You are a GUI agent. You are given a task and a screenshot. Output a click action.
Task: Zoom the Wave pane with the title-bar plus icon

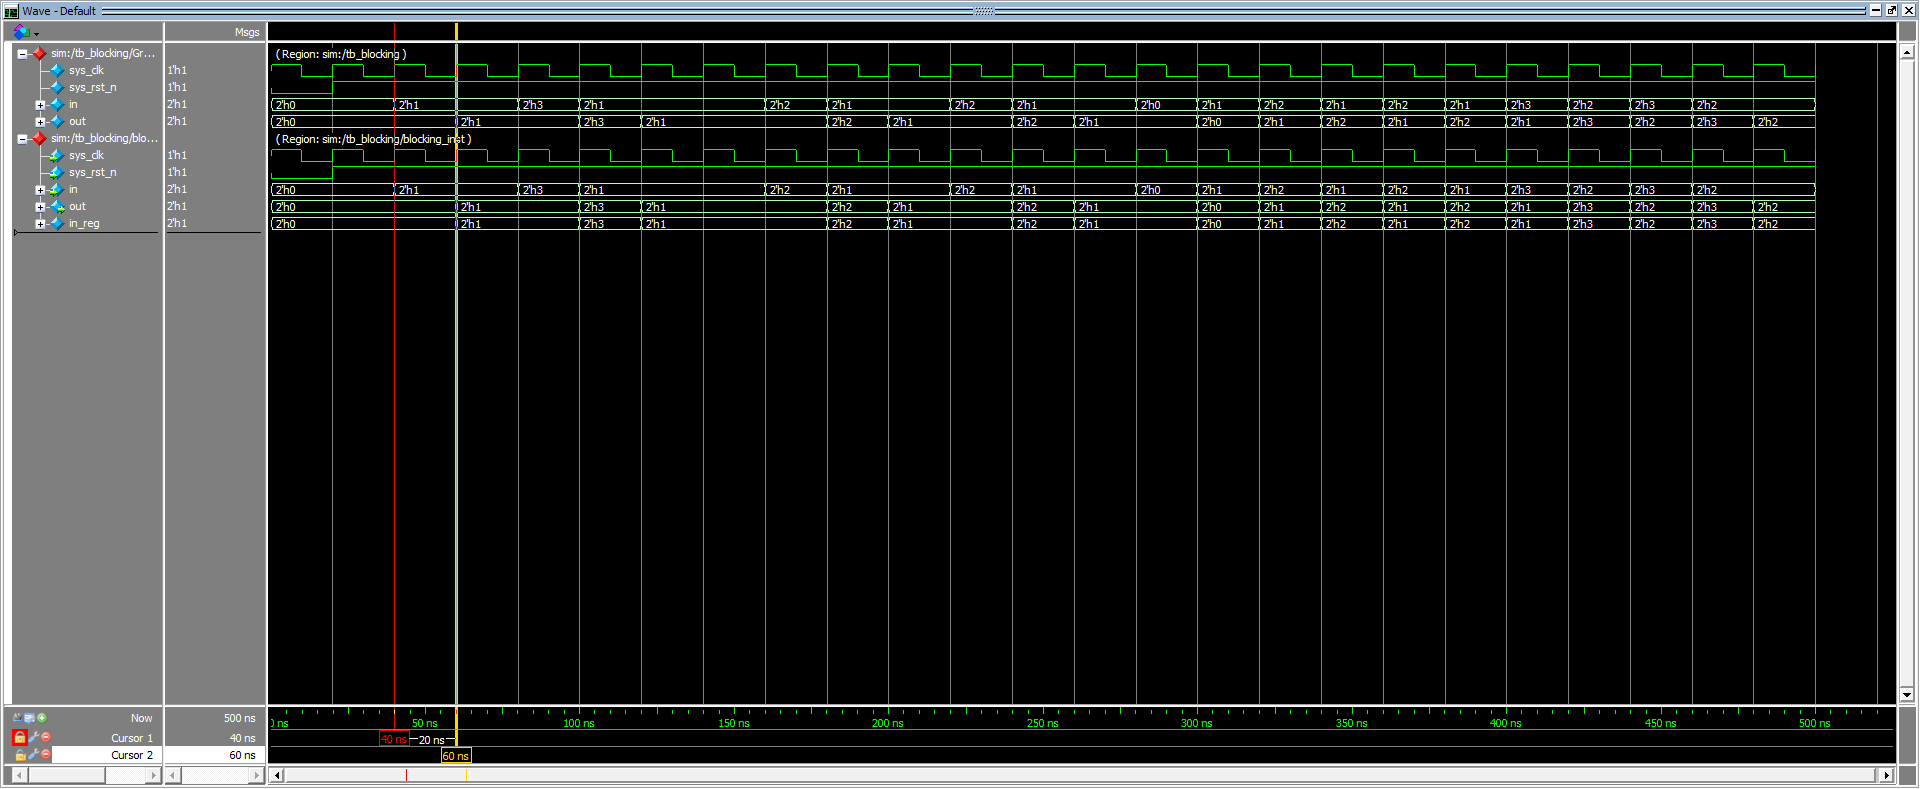click(x=1876, y=10)
